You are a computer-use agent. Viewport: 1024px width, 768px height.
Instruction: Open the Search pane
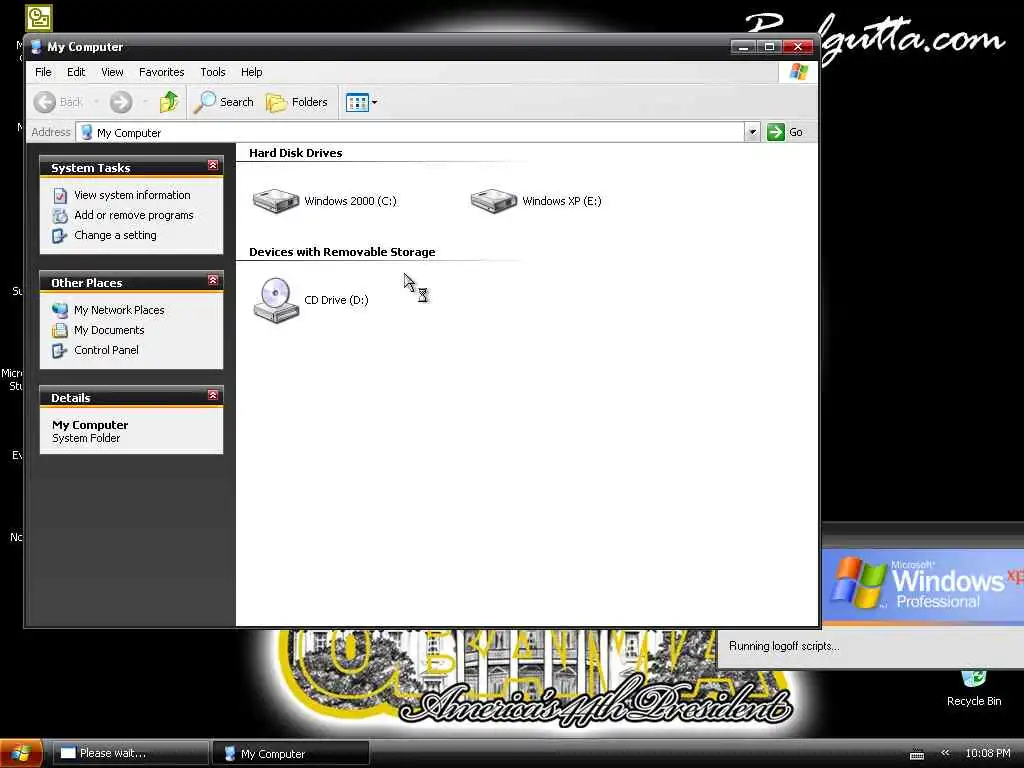click(x=225, y=102)
